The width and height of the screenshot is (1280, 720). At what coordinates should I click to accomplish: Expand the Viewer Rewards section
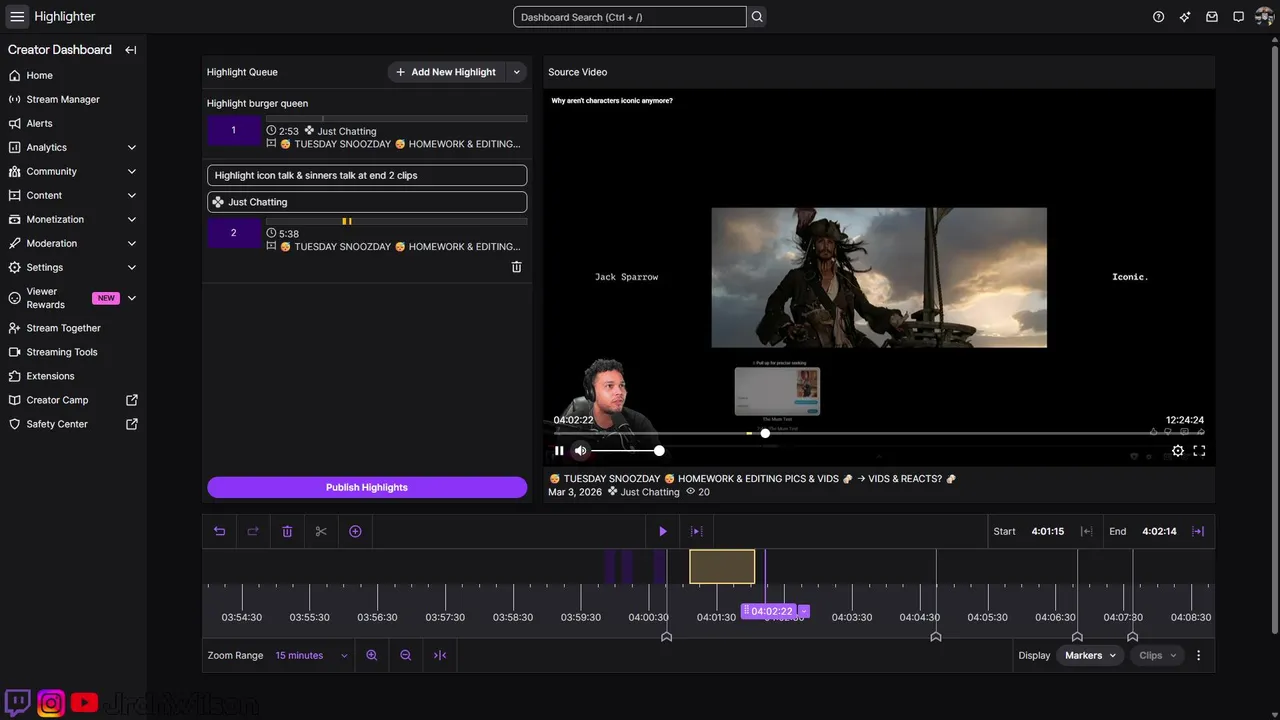[x=132, y=298]
